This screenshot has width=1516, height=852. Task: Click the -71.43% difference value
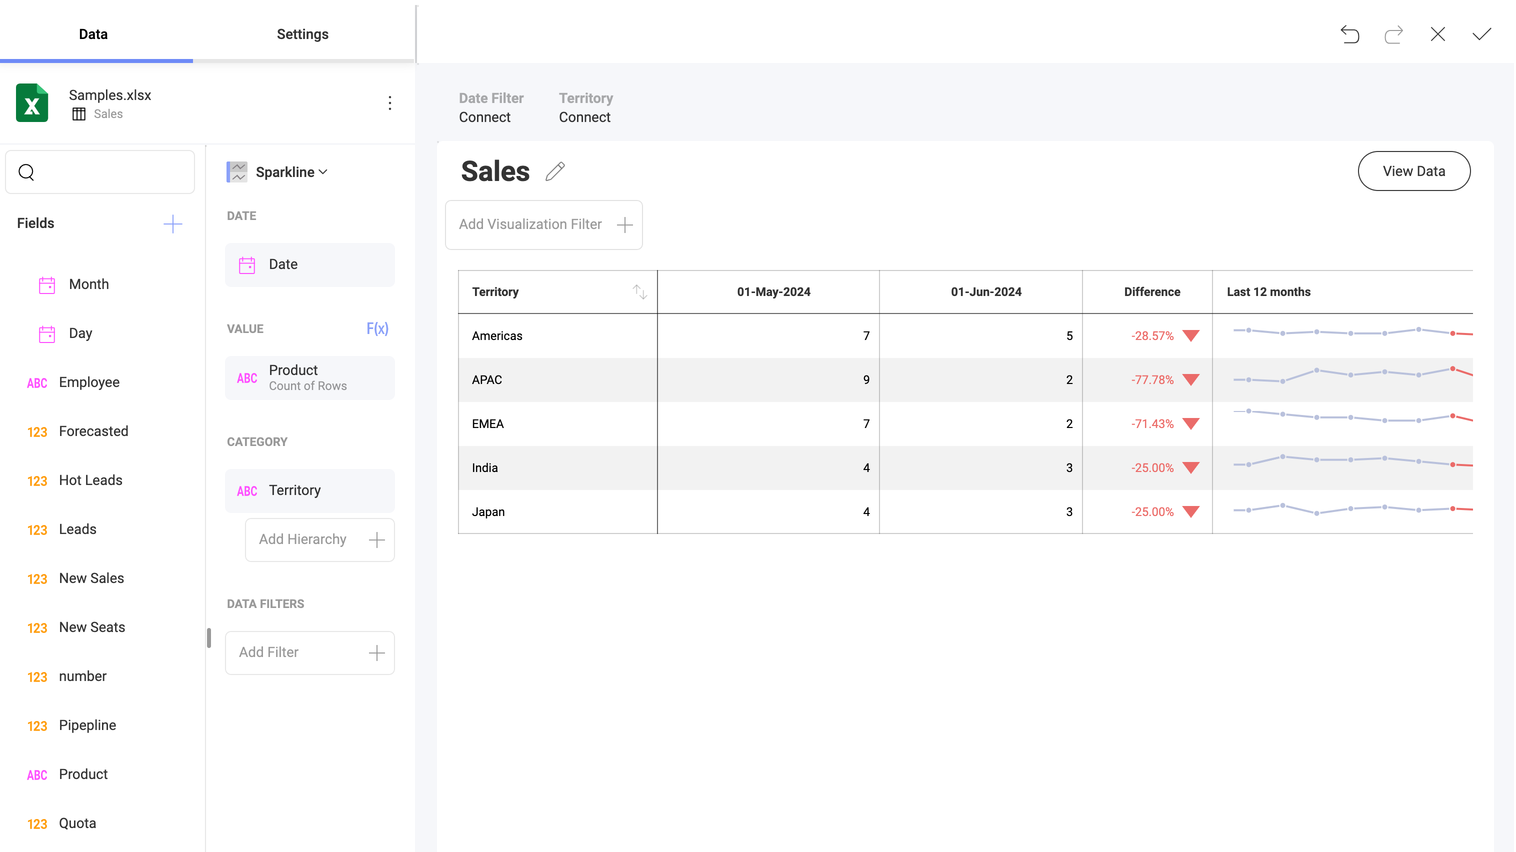point(1152,424)
